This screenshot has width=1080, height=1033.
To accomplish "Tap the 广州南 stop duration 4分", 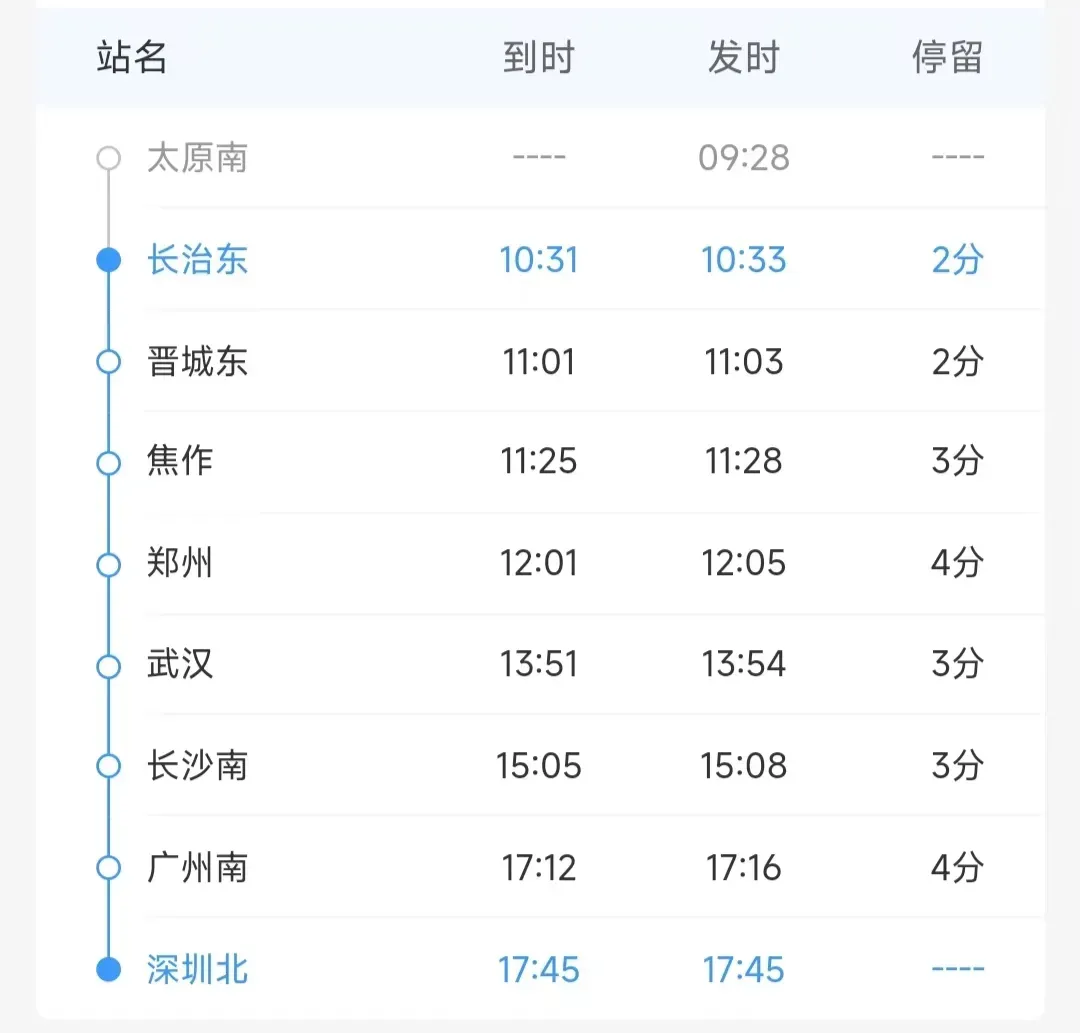I will [x=957, y=867].
